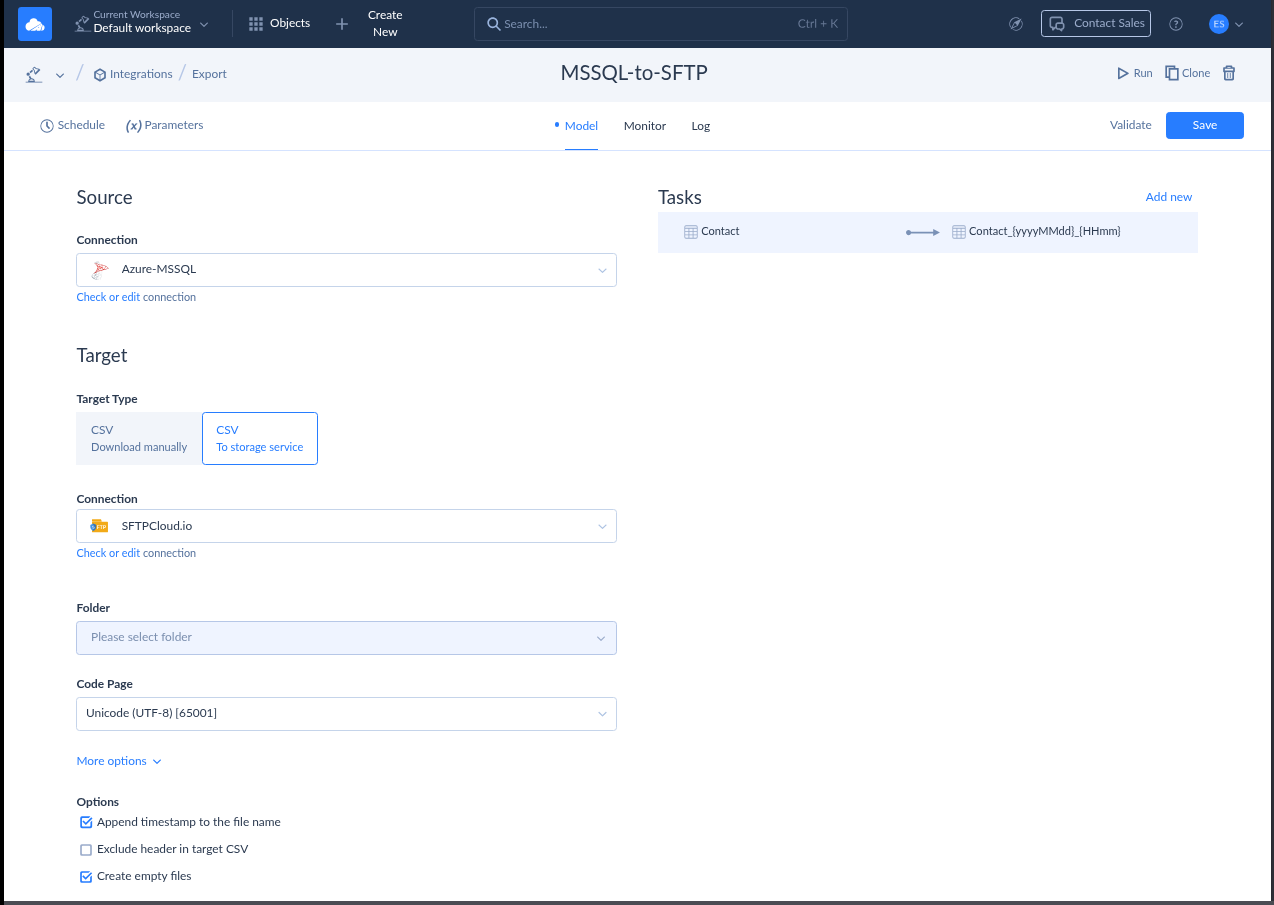1274x905 pixels.
Task: Open the help question mark icon
Action: [x=1176, y=23]
